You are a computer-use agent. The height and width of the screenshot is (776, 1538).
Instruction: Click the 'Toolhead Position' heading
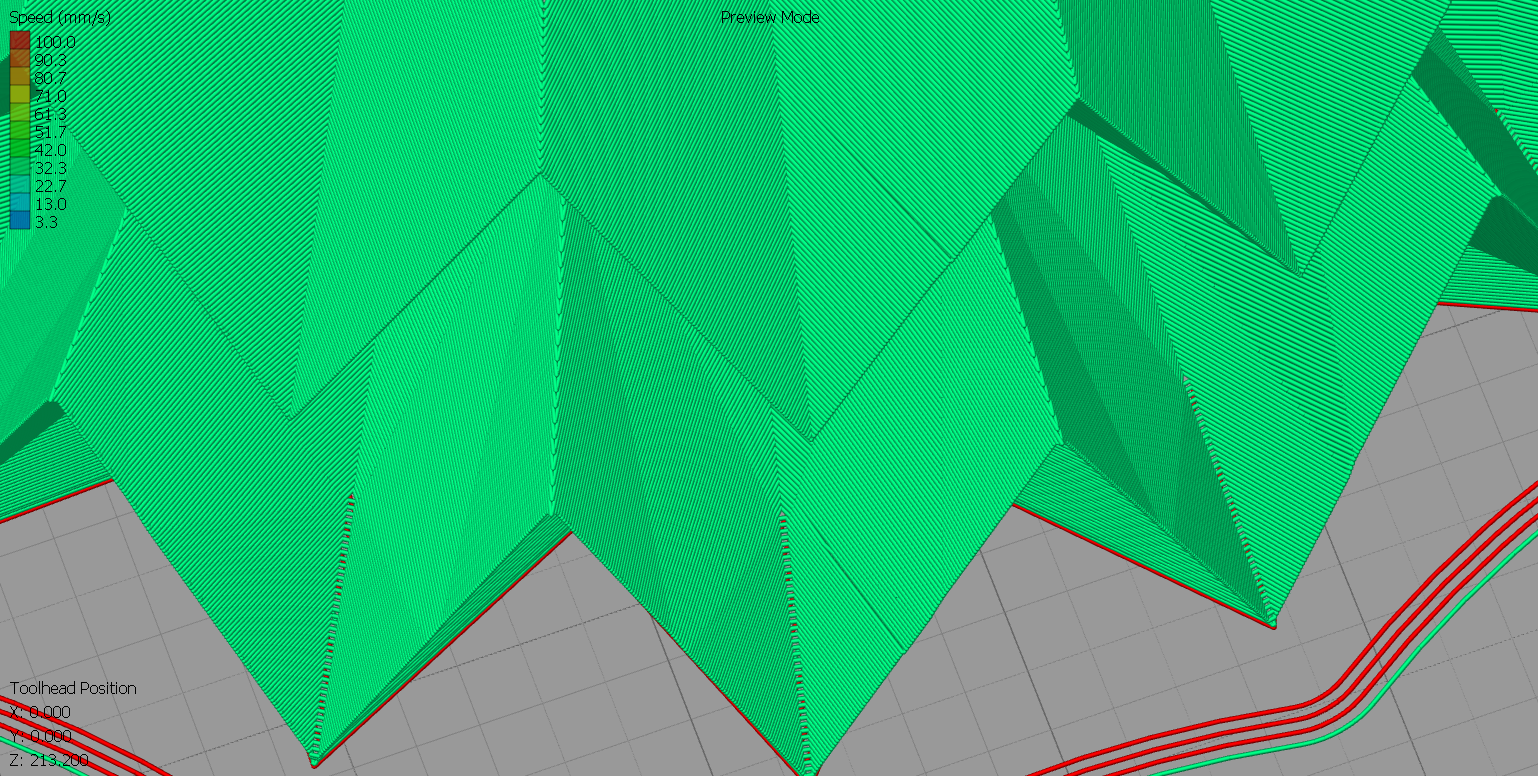(73, 688)
